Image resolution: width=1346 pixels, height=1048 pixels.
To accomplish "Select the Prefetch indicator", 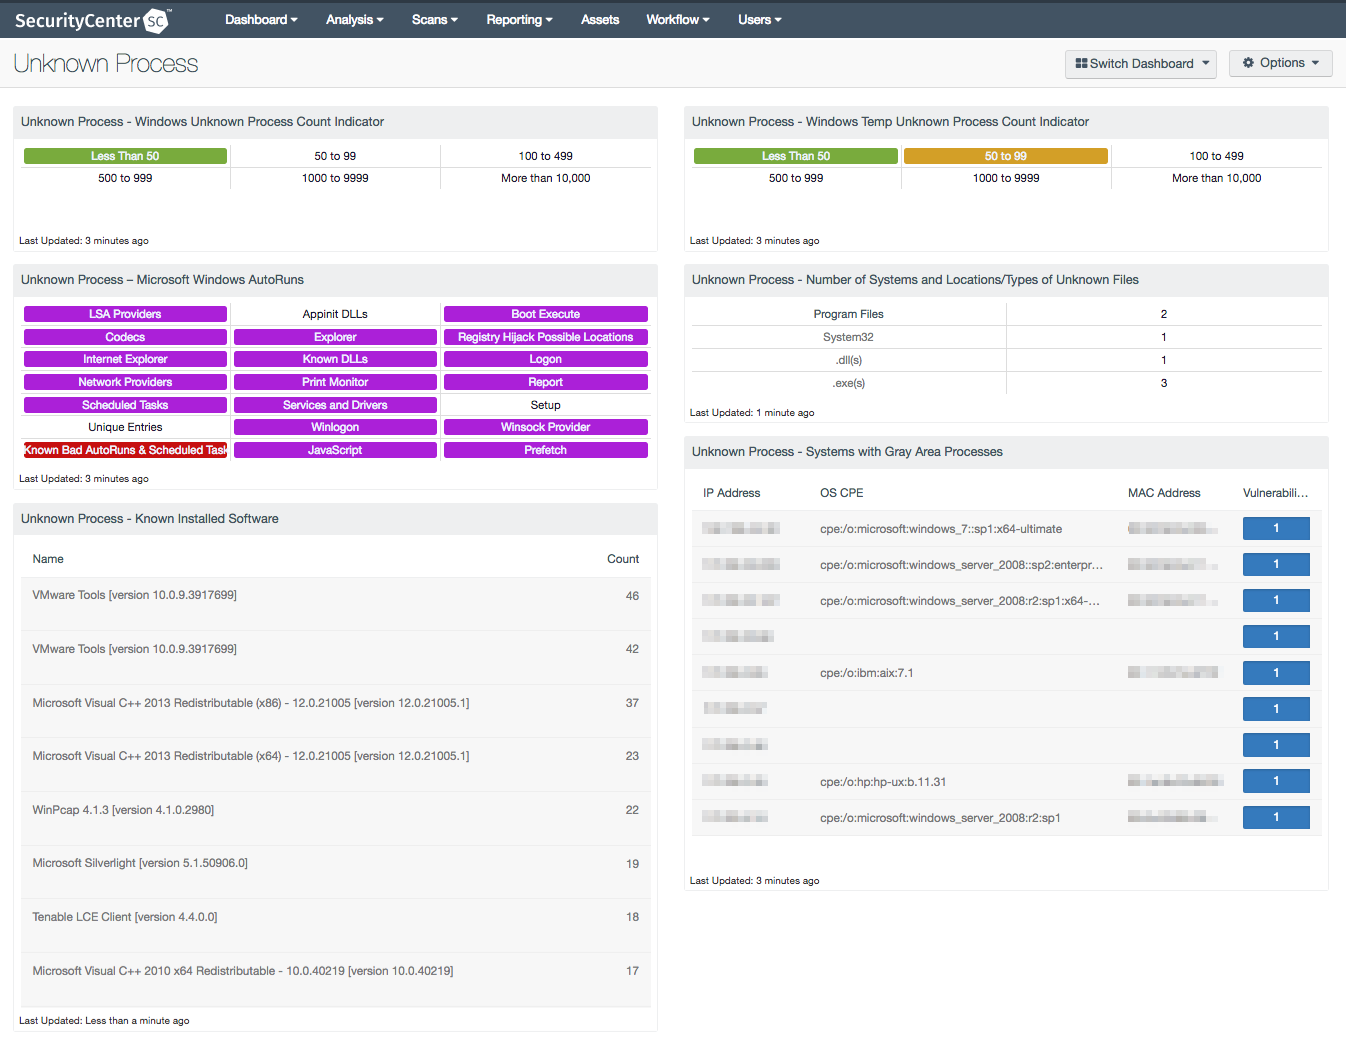I will [x=546, y=450].
